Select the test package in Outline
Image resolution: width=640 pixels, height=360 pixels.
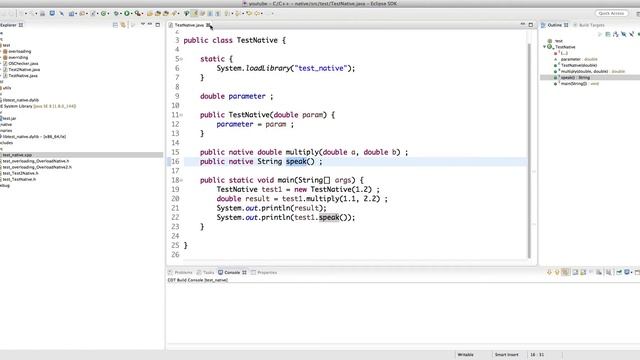tap(555, 41)
